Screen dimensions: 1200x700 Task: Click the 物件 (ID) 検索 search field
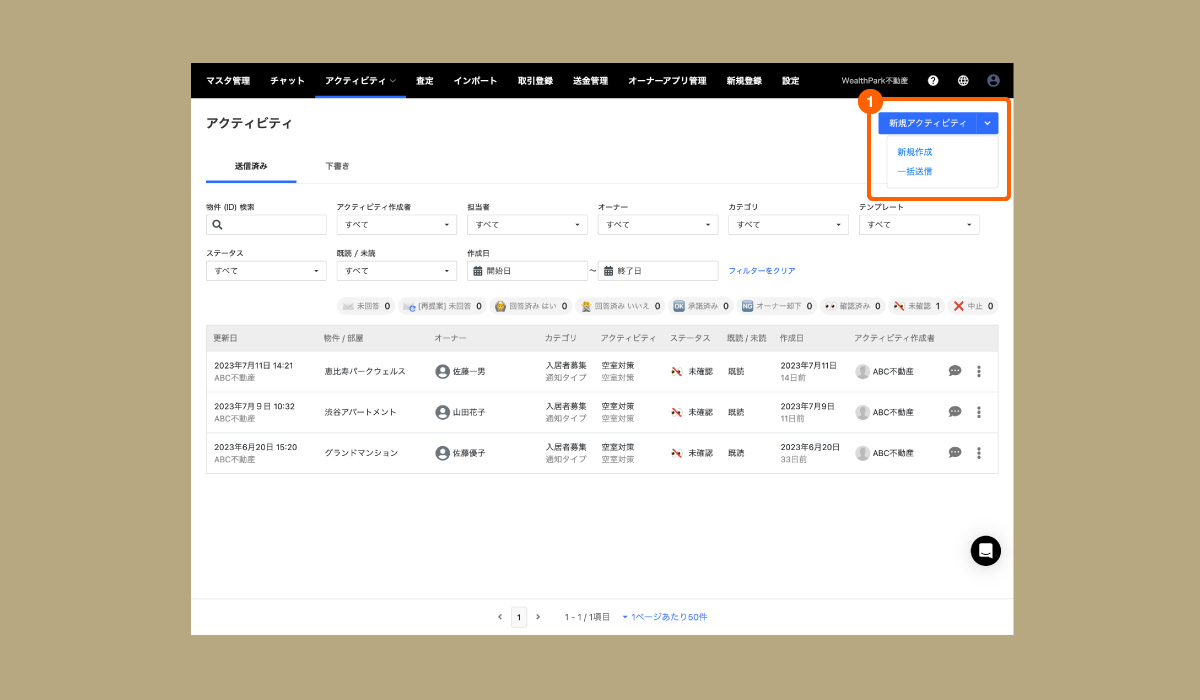(261, 225)
